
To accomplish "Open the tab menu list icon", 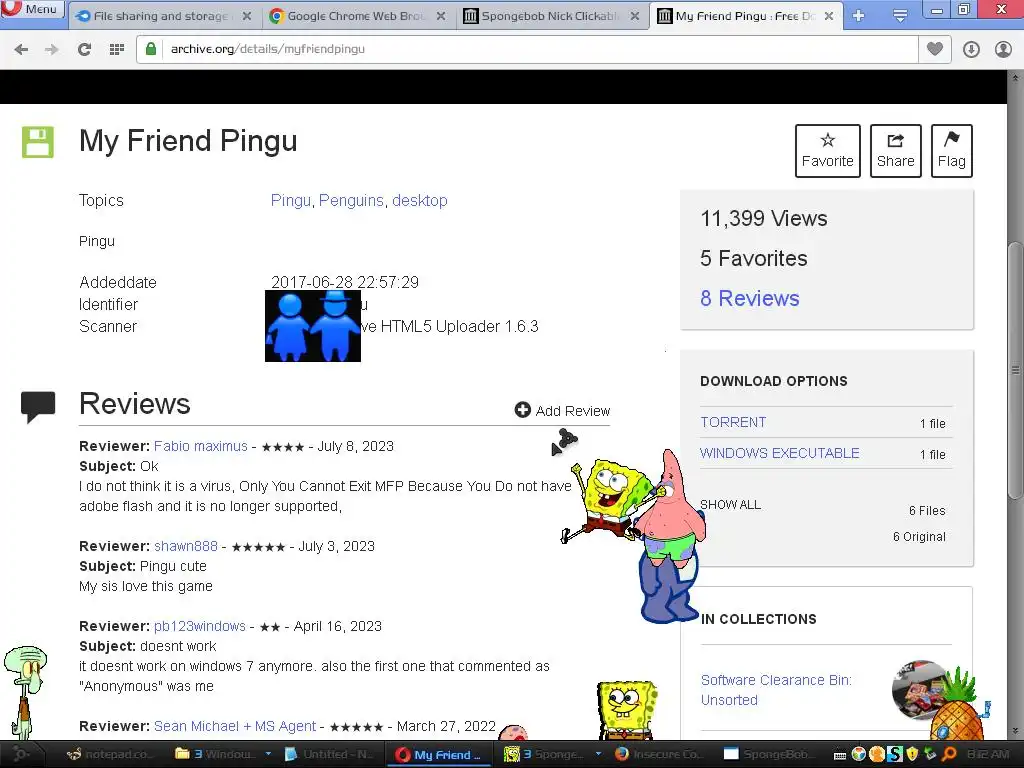I will pos(900,16).
